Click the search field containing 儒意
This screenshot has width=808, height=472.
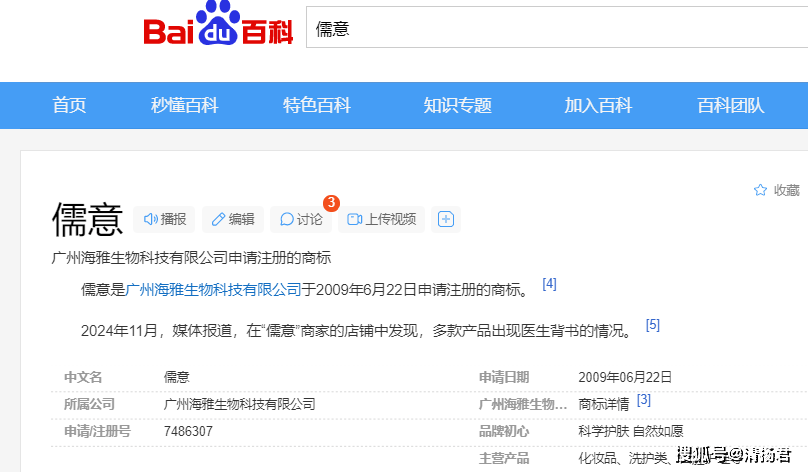(550, 29)
